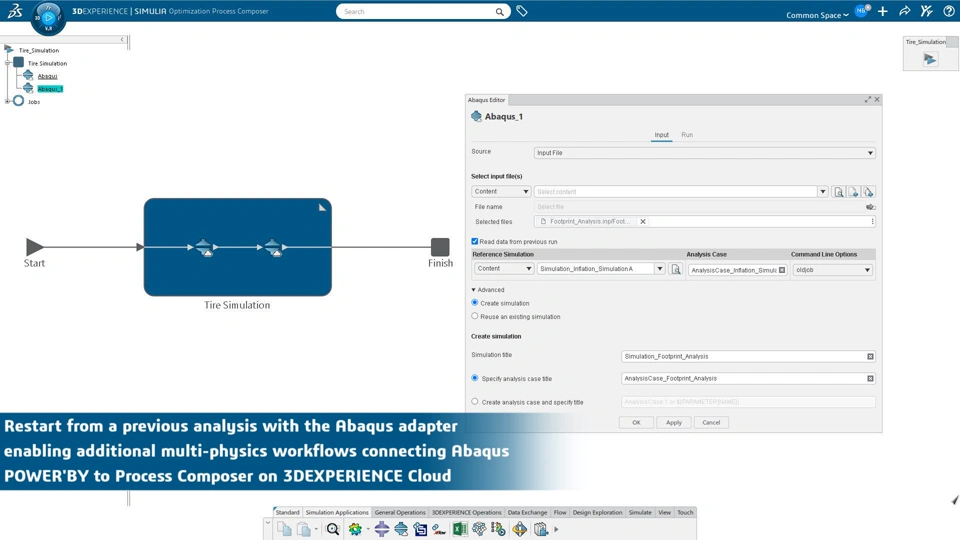The height and width of the screenshot is (540, 960).
Task: Switch to the Run tab
Action: (x=687, y=135)
